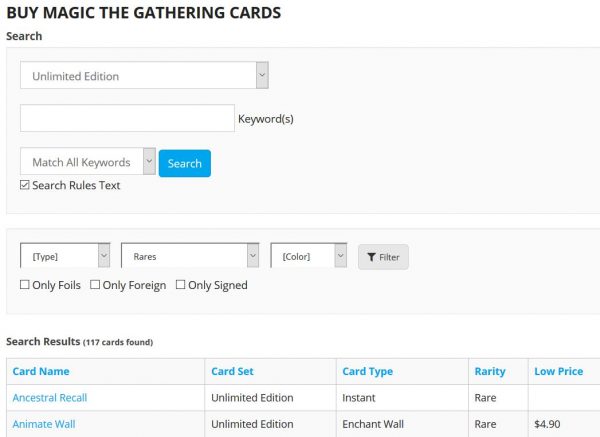The image size is (600, 437).
Task: Sort by the Low Price header
Action: (x=558, y=372)
